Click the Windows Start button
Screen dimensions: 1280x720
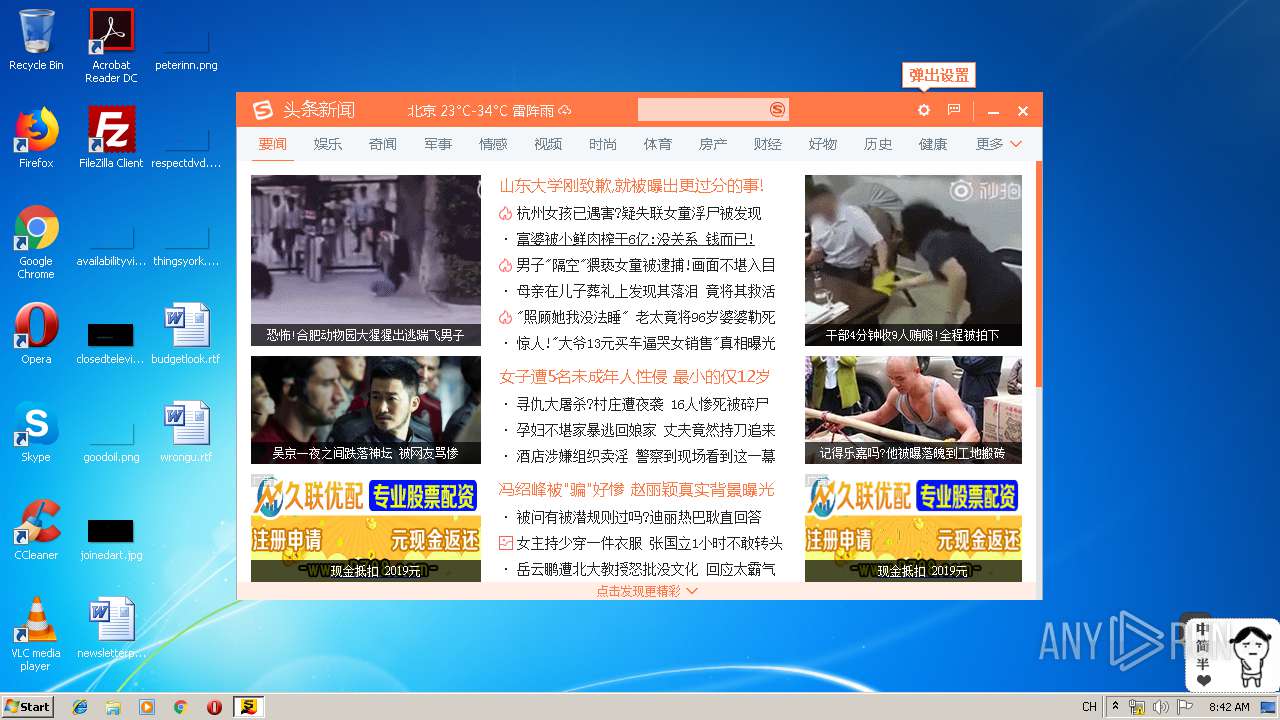(x=27, y=706)
